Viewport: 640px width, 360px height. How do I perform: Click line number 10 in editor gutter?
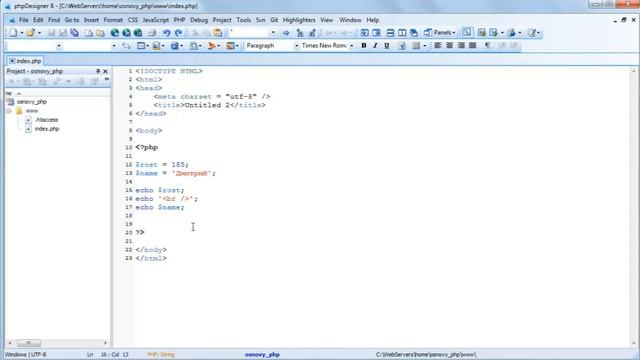click(129, 147)
